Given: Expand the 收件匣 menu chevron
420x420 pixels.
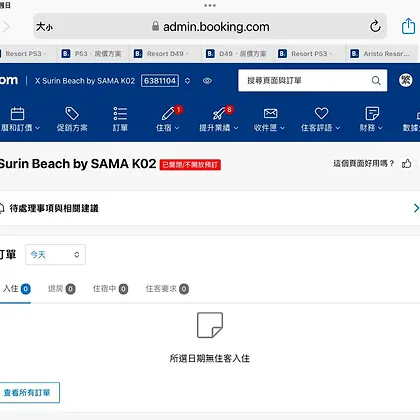Looking at the screenshot, I should tap(282, 128).
